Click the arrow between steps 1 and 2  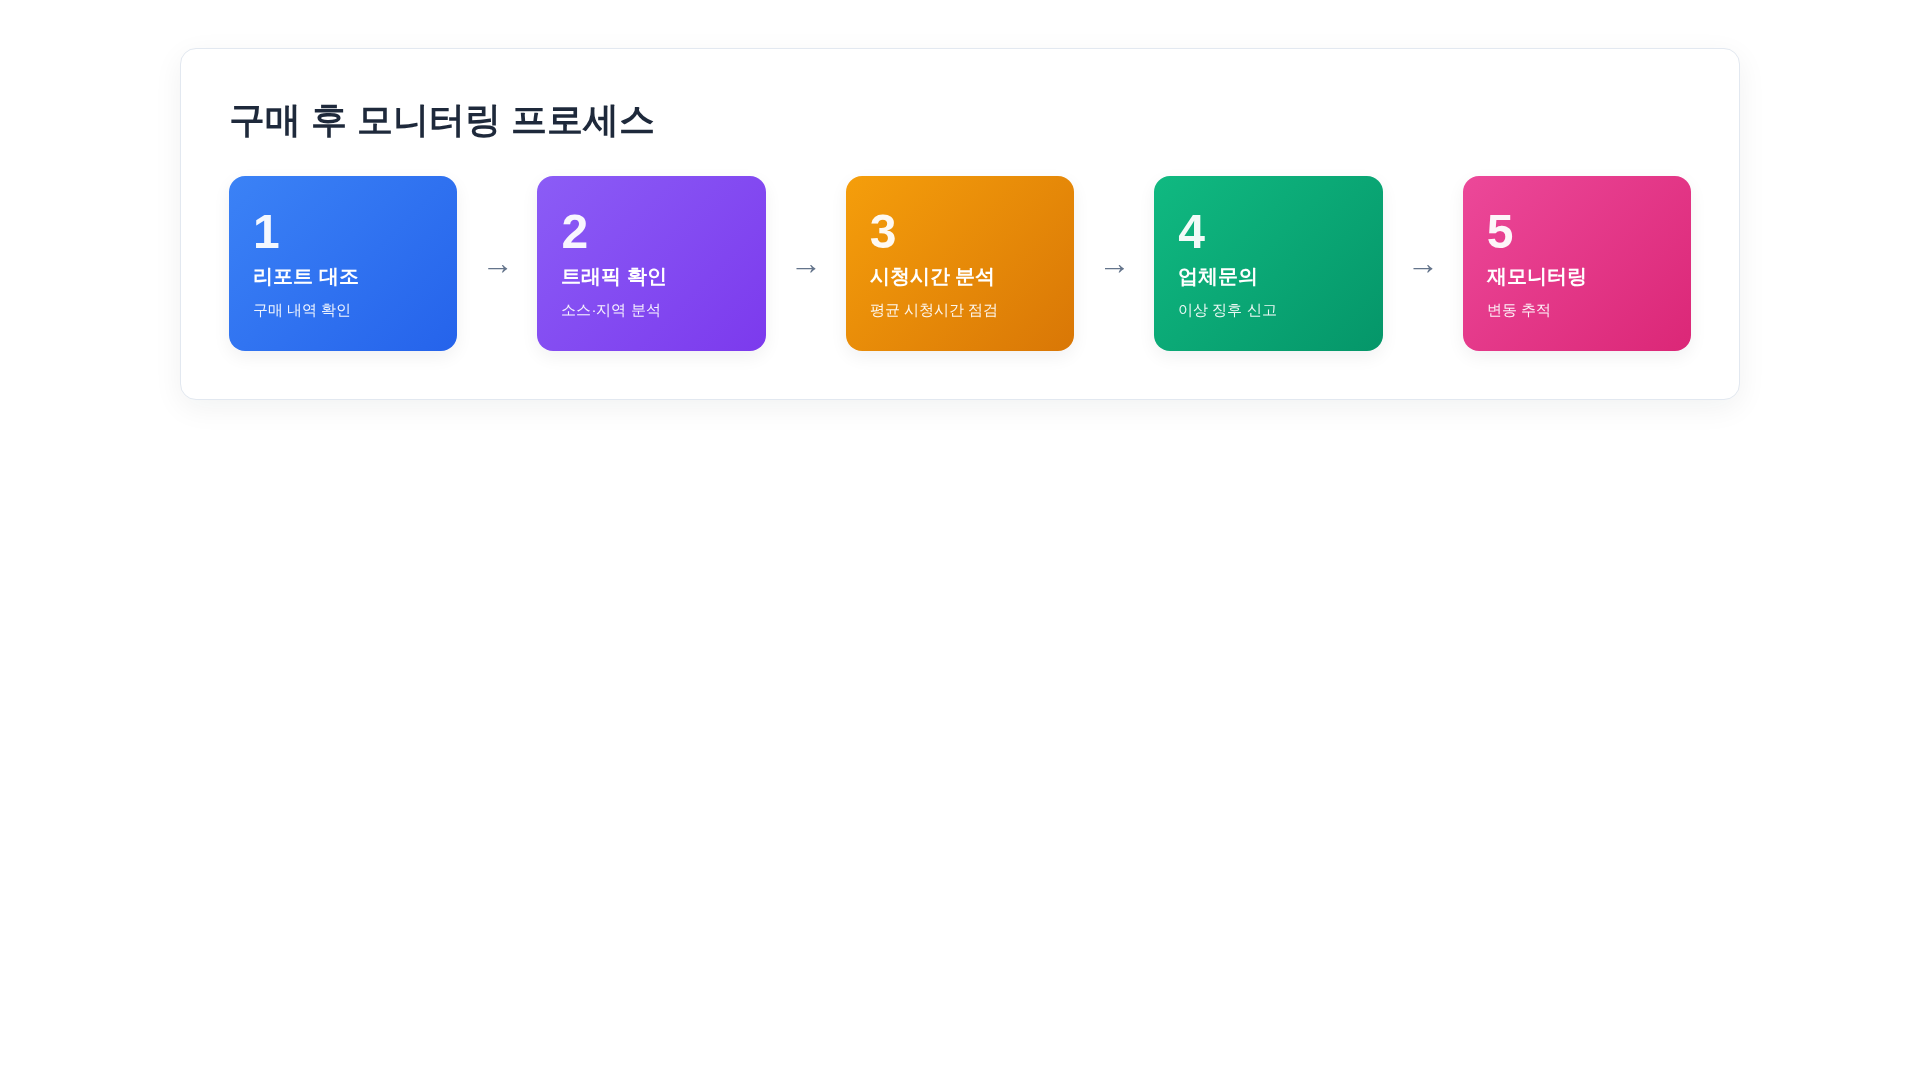tap(497, 267)
